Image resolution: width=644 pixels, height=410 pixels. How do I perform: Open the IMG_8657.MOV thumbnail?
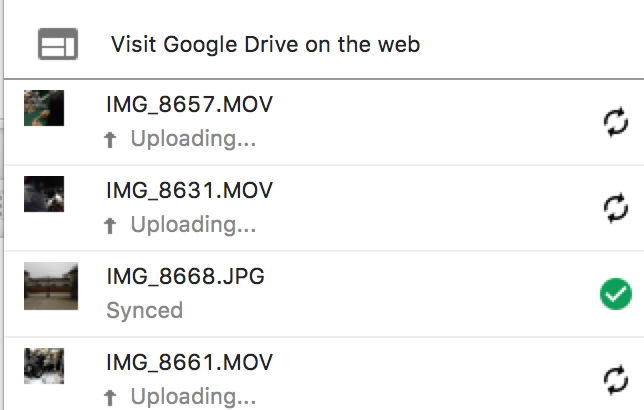tap(44, 108)
